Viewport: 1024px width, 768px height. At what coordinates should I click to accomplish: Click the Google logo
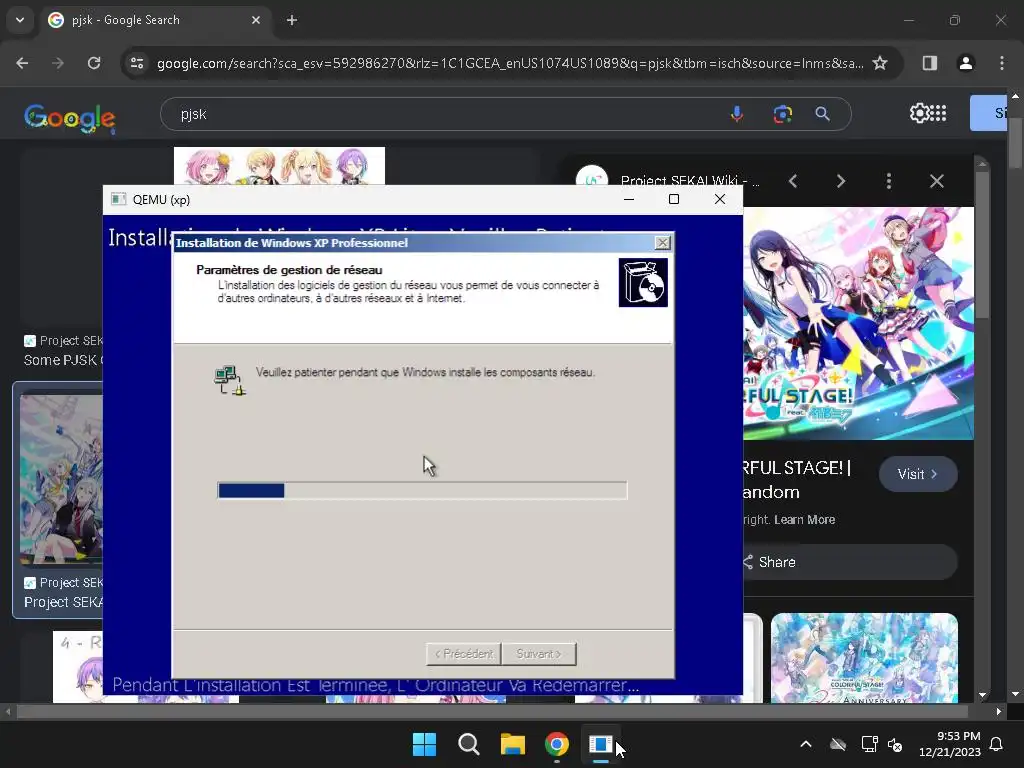point(70,117)
